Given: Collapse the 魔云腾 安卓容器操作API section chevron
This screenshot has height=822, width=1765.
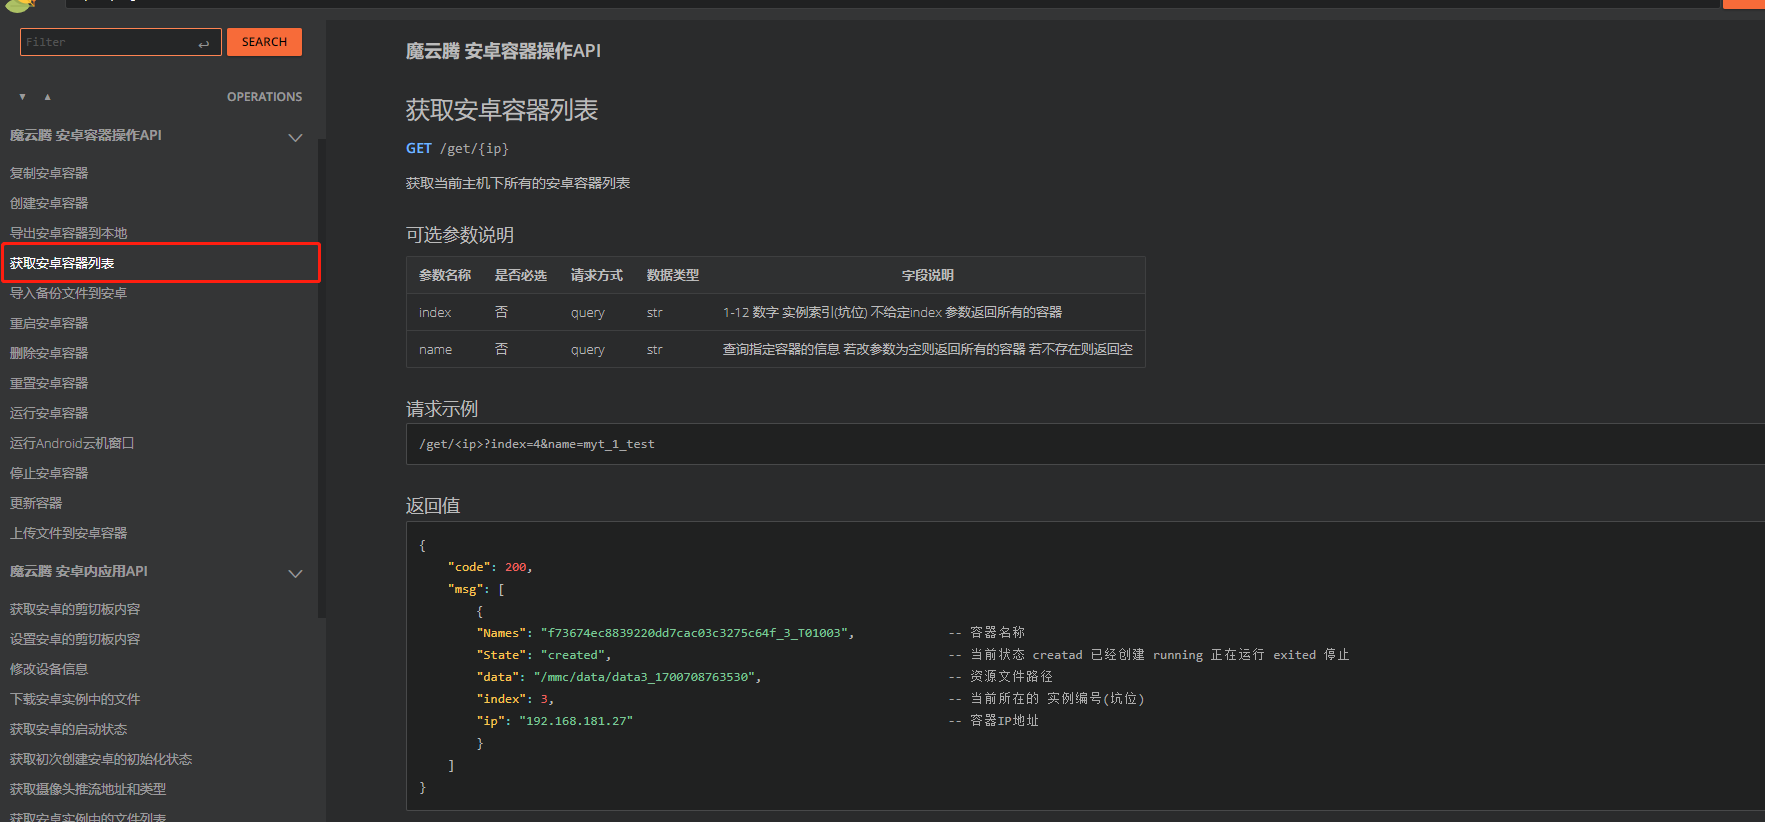Looking at the screenshot, I should click(295, 137).
